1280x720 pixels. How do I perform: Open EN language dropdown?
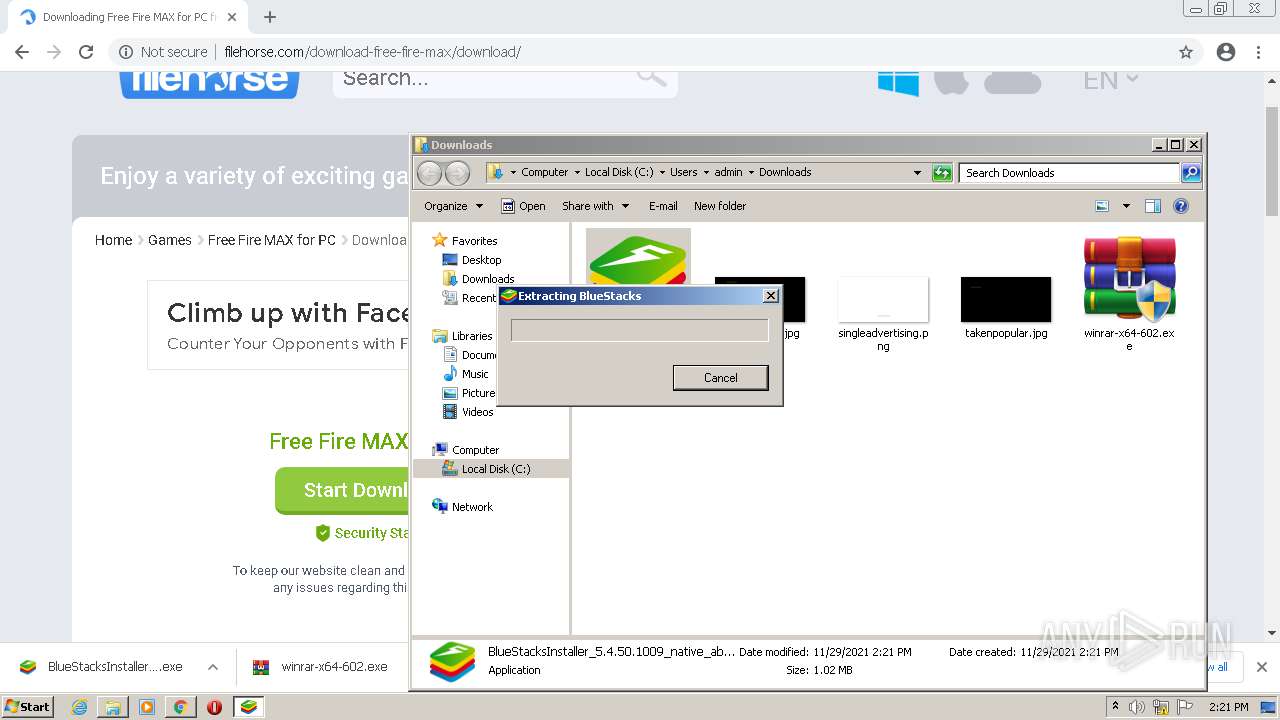point(1111,80)
